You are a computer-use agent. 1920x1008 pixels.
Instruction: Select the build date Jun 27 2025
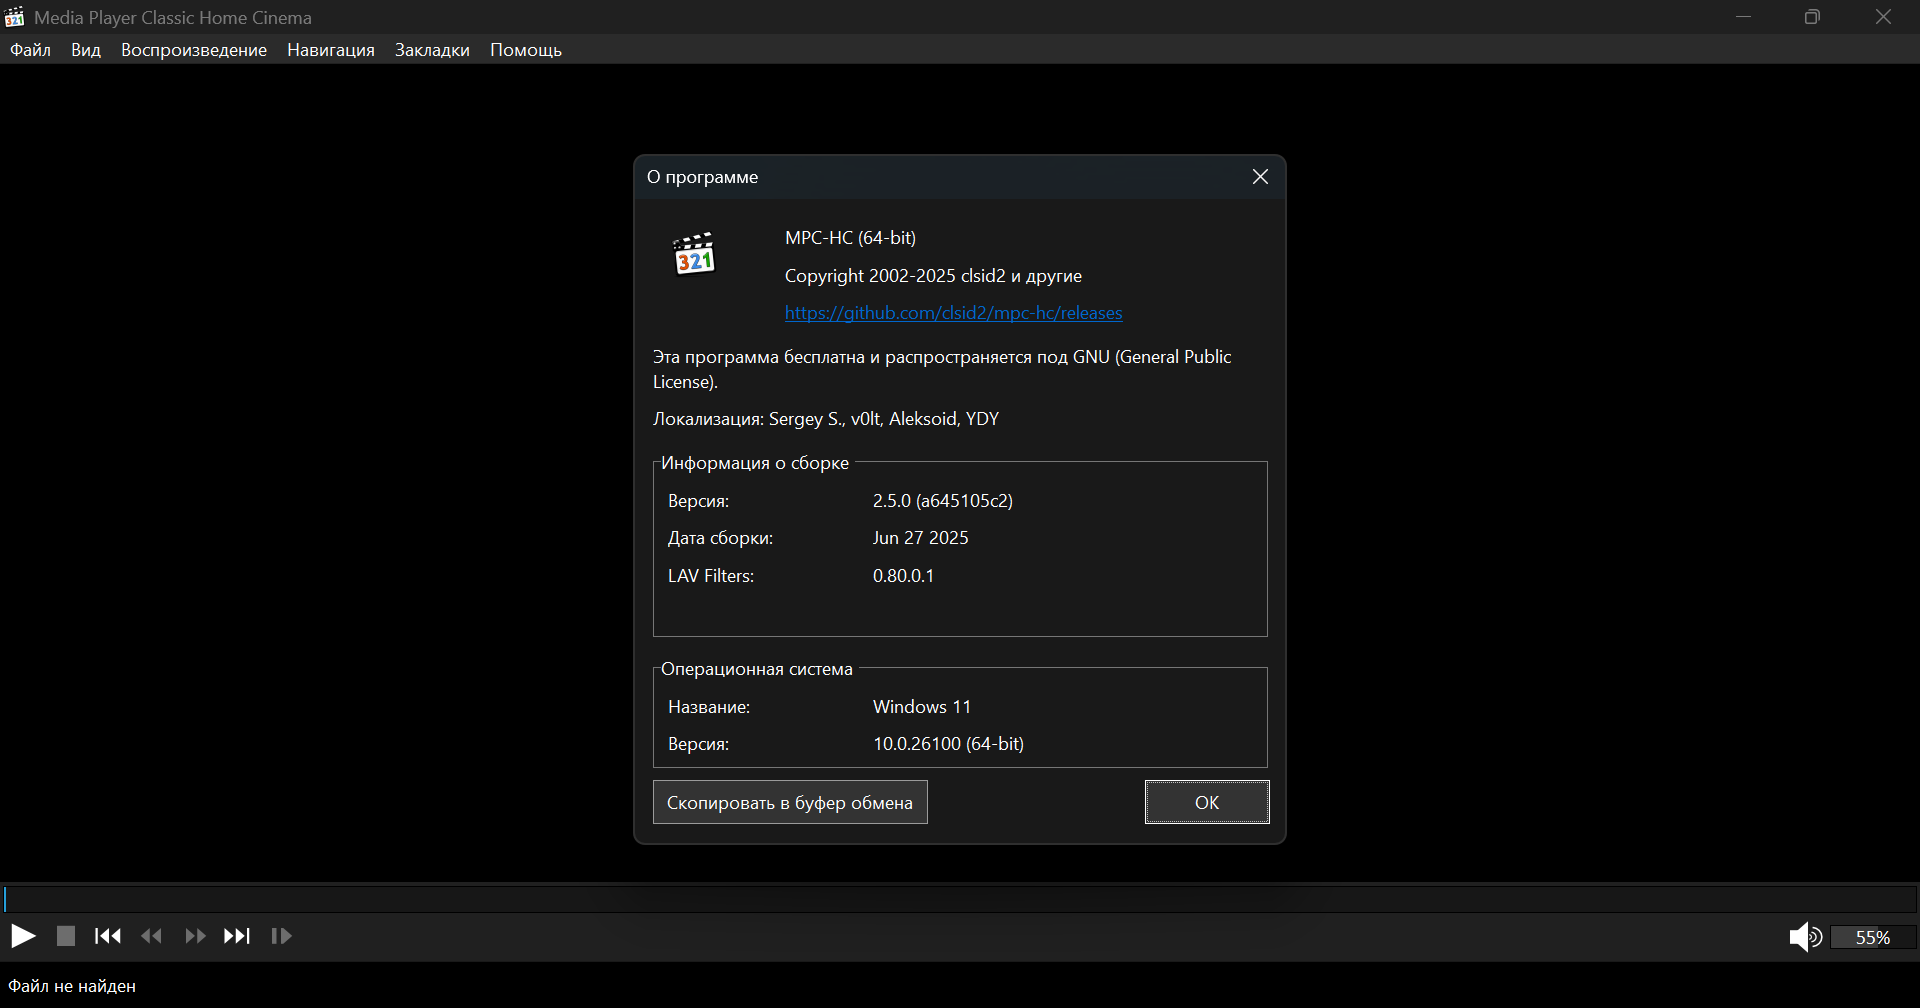(x=921, y=538)
